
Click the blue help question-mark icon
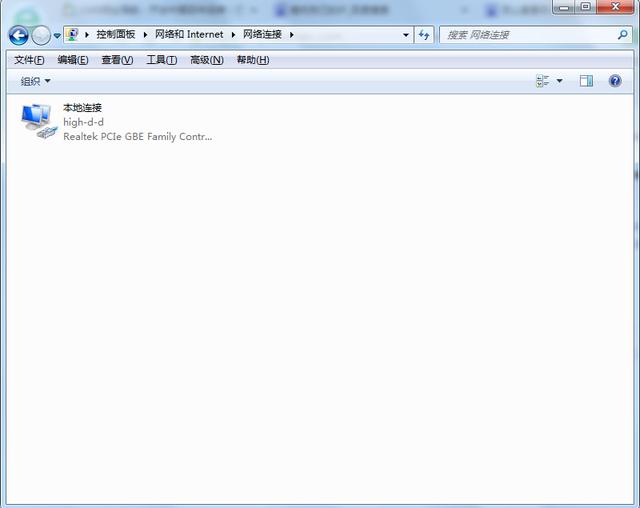pyautogui.click(x=615, y=81)
